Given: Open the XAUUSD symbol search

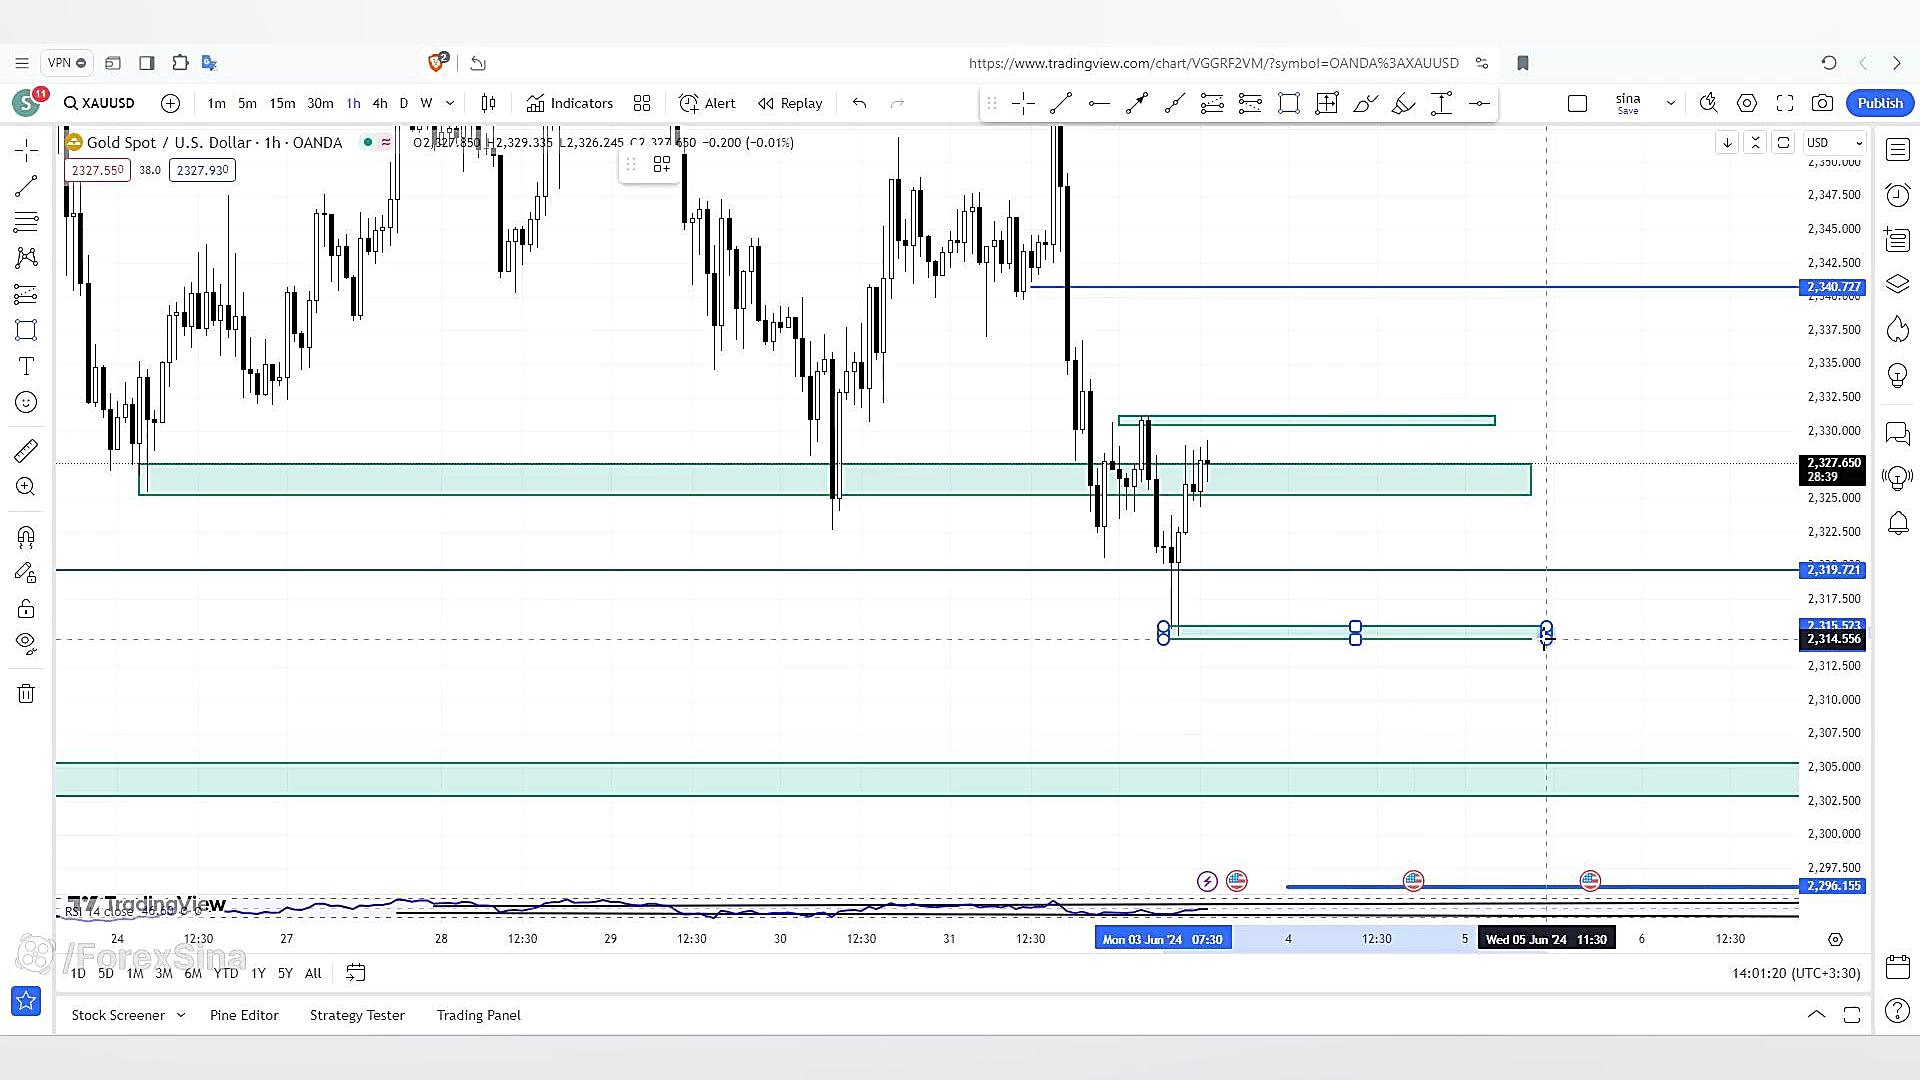Looking at the screenshot, I should 99,103.
